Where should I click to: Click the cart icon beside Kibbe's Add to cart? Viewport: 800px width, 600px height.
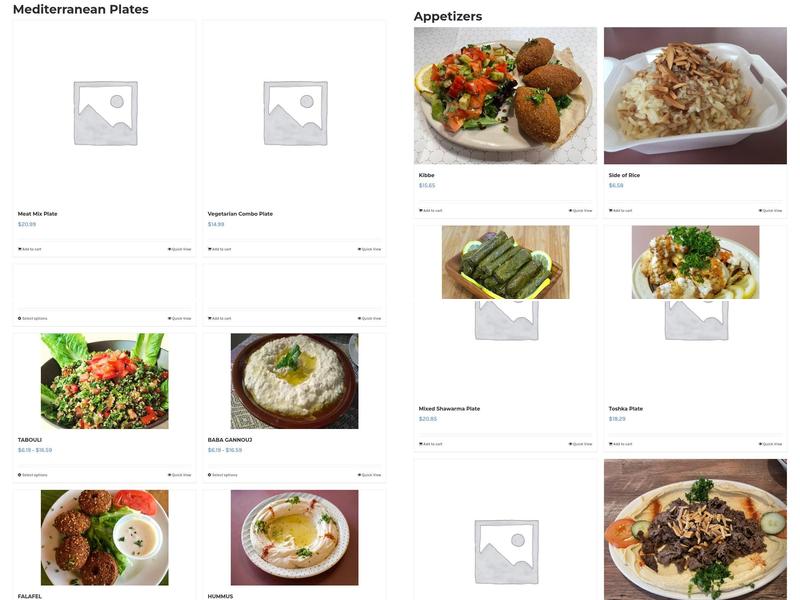pos(419,210)
